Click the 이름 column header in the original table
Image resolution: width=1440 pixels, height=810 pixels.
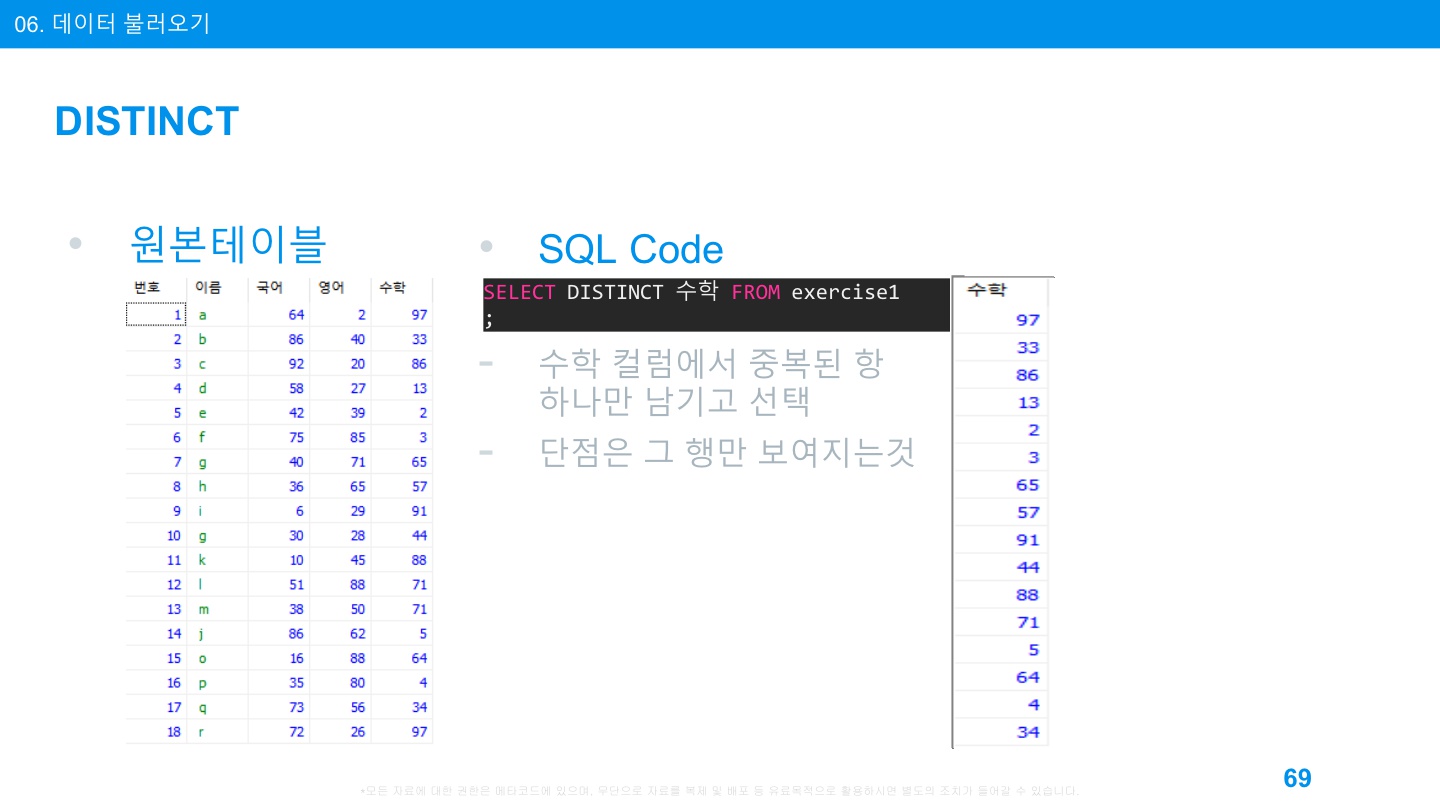pyautogui.click(x=208, y=288)
